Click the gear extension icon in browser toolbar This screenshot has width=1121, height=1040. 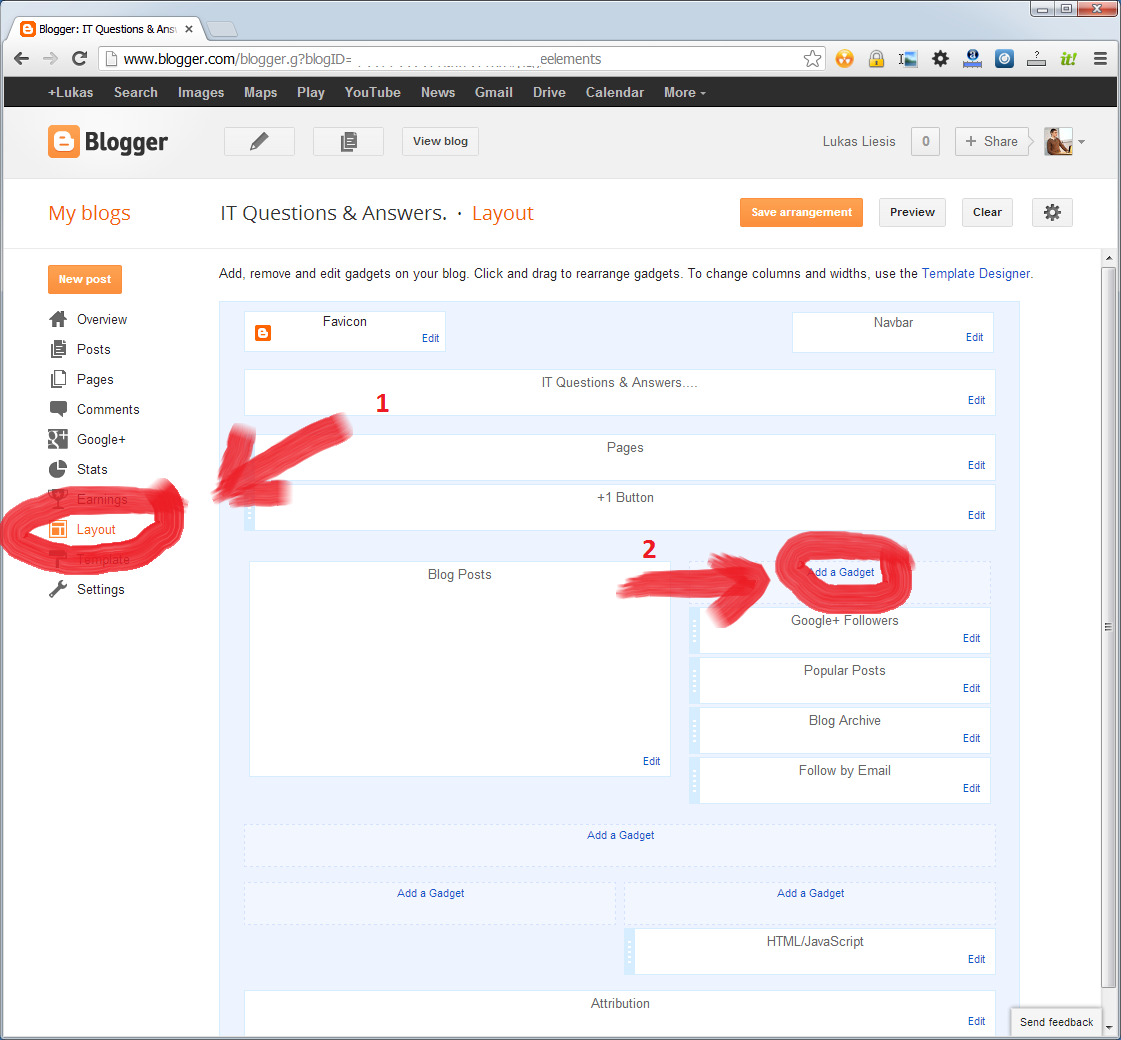point(940,59)
